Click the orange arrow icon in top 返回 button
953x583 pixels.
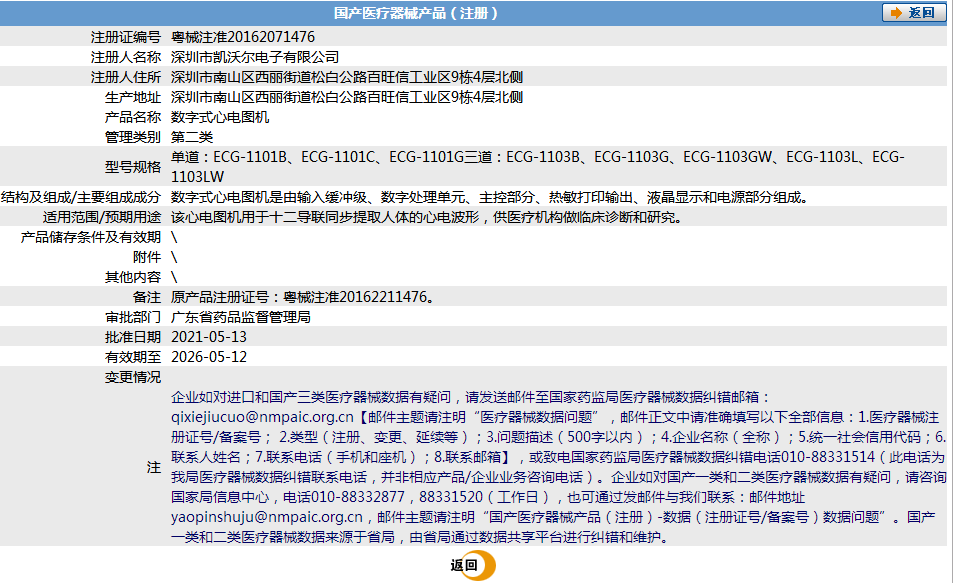pyautogui.click(x=896, y=13)
